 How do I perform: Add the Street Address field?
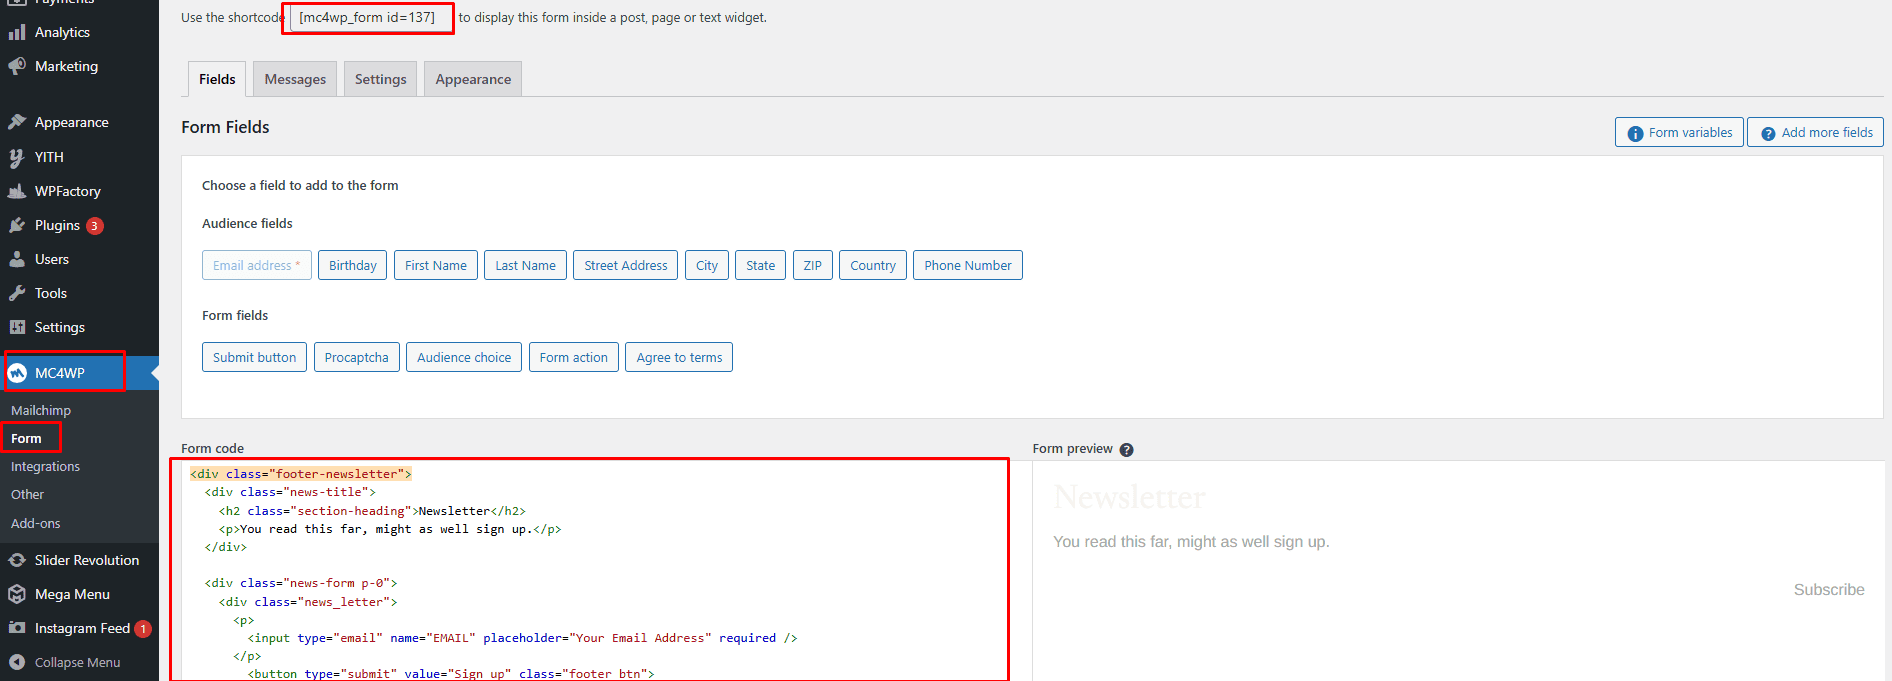[x=626, y=265]
